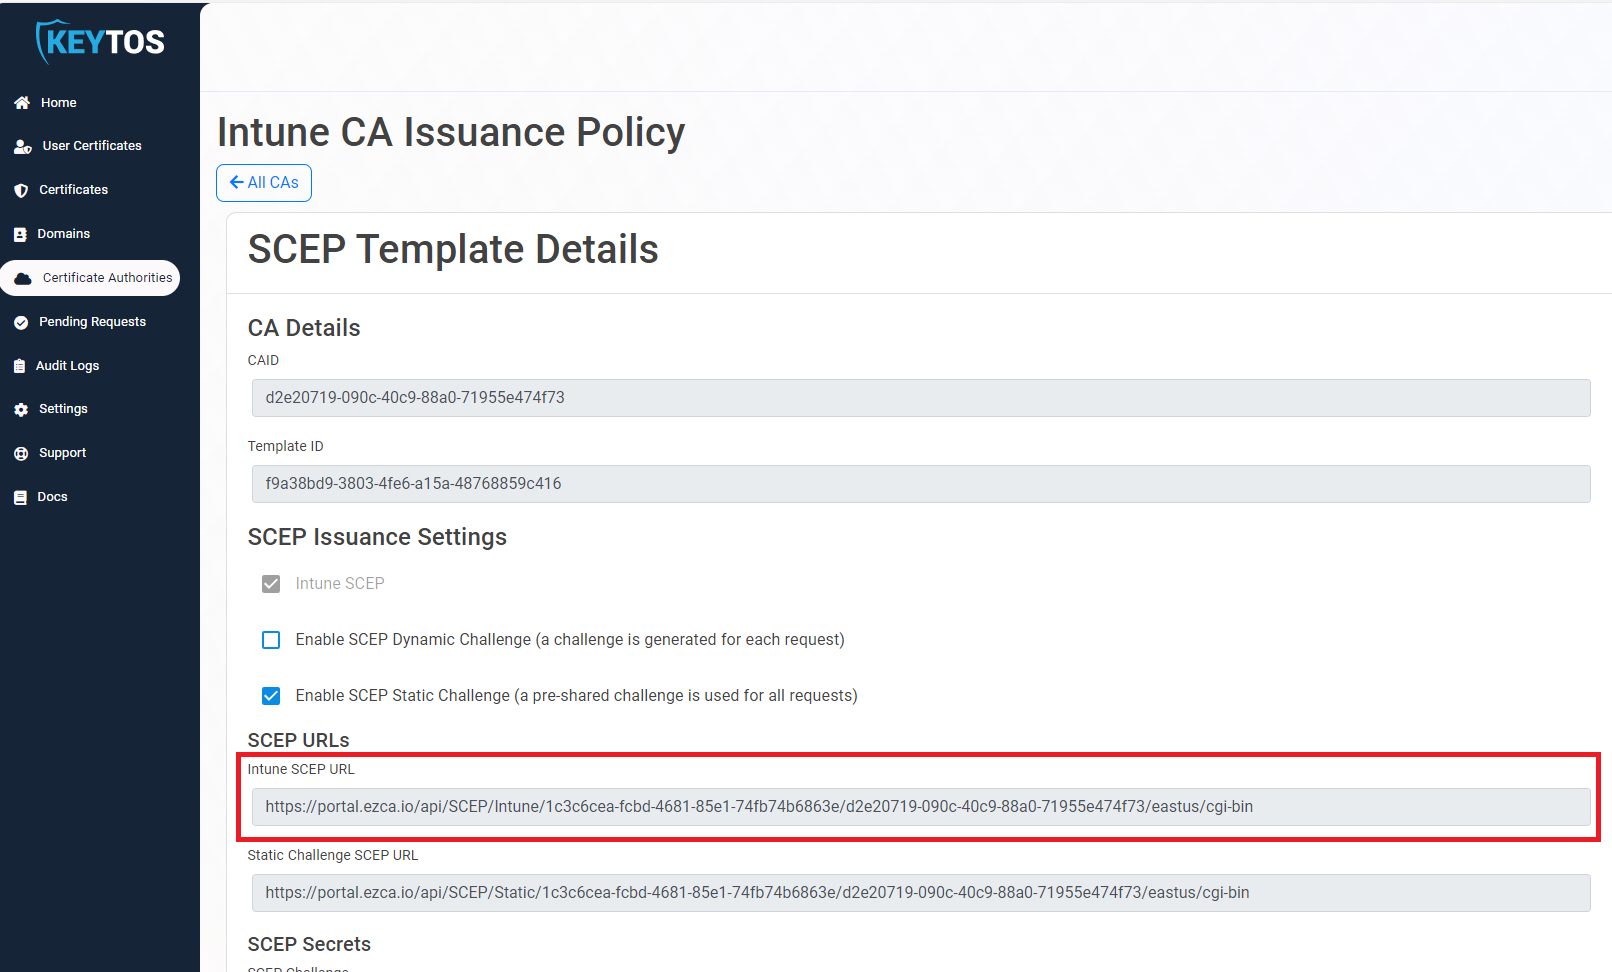Click the Static Challenge SCEP URL field
1612x972 pixels.
(921, 893)
